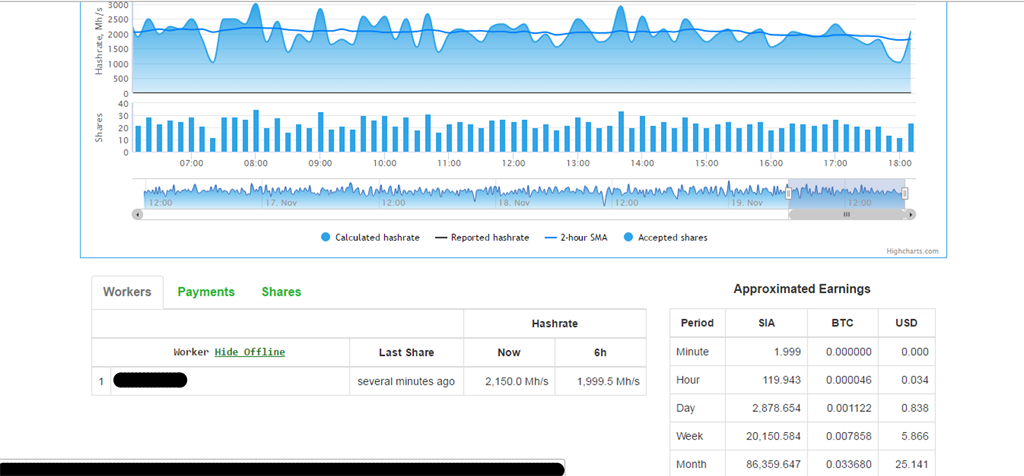The image size is (1024, 476).
Task: Click the Last Share column header
Action: (406, 352)
